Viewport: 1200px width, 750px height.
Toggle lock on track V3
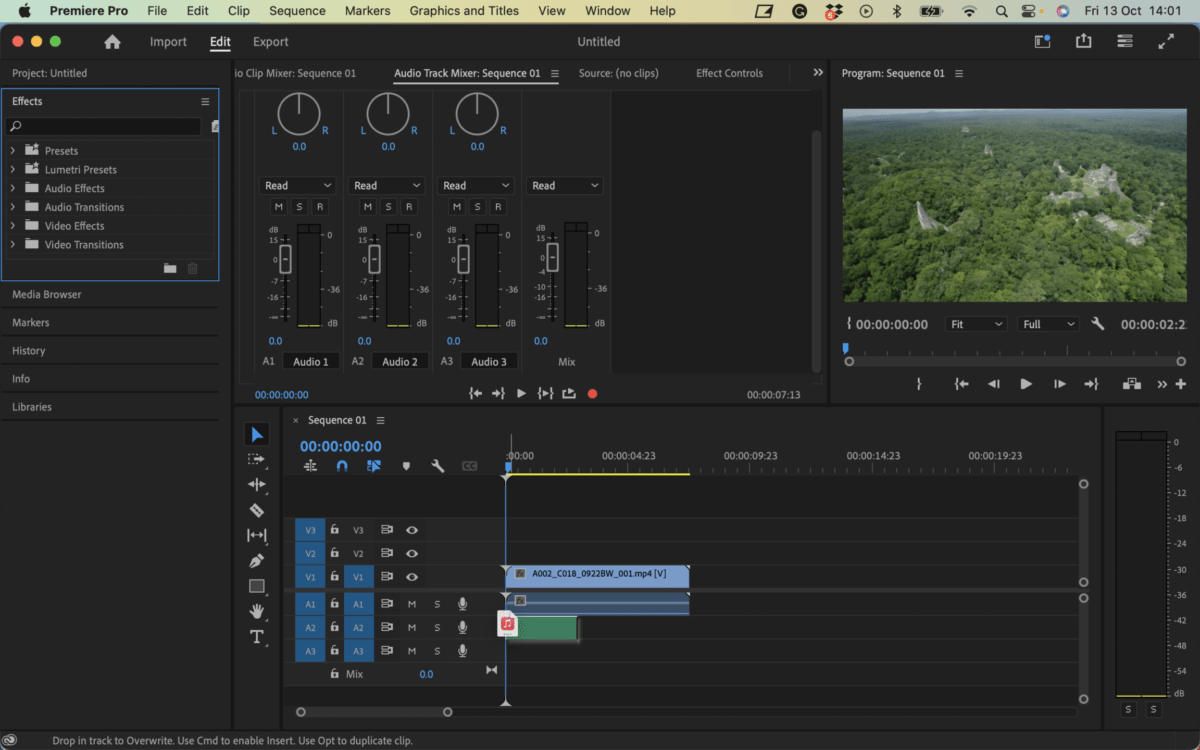pyautogui.click(x=335, y=530)
